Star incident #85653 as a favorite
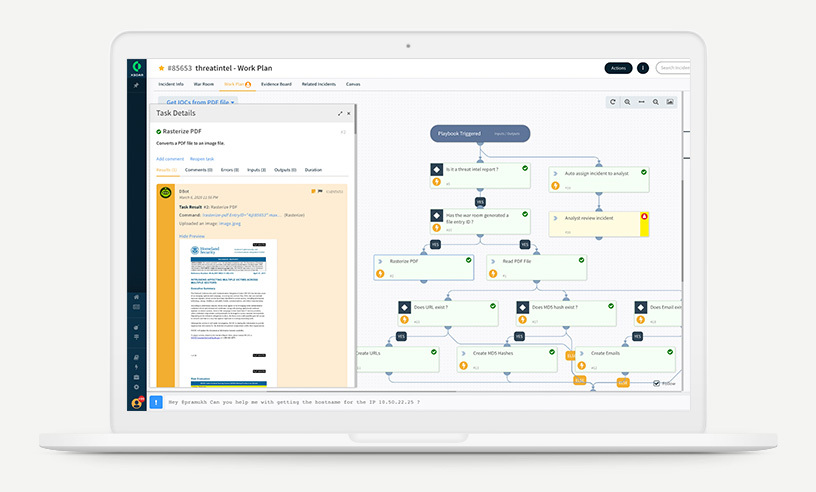 (x=160, y=68)
